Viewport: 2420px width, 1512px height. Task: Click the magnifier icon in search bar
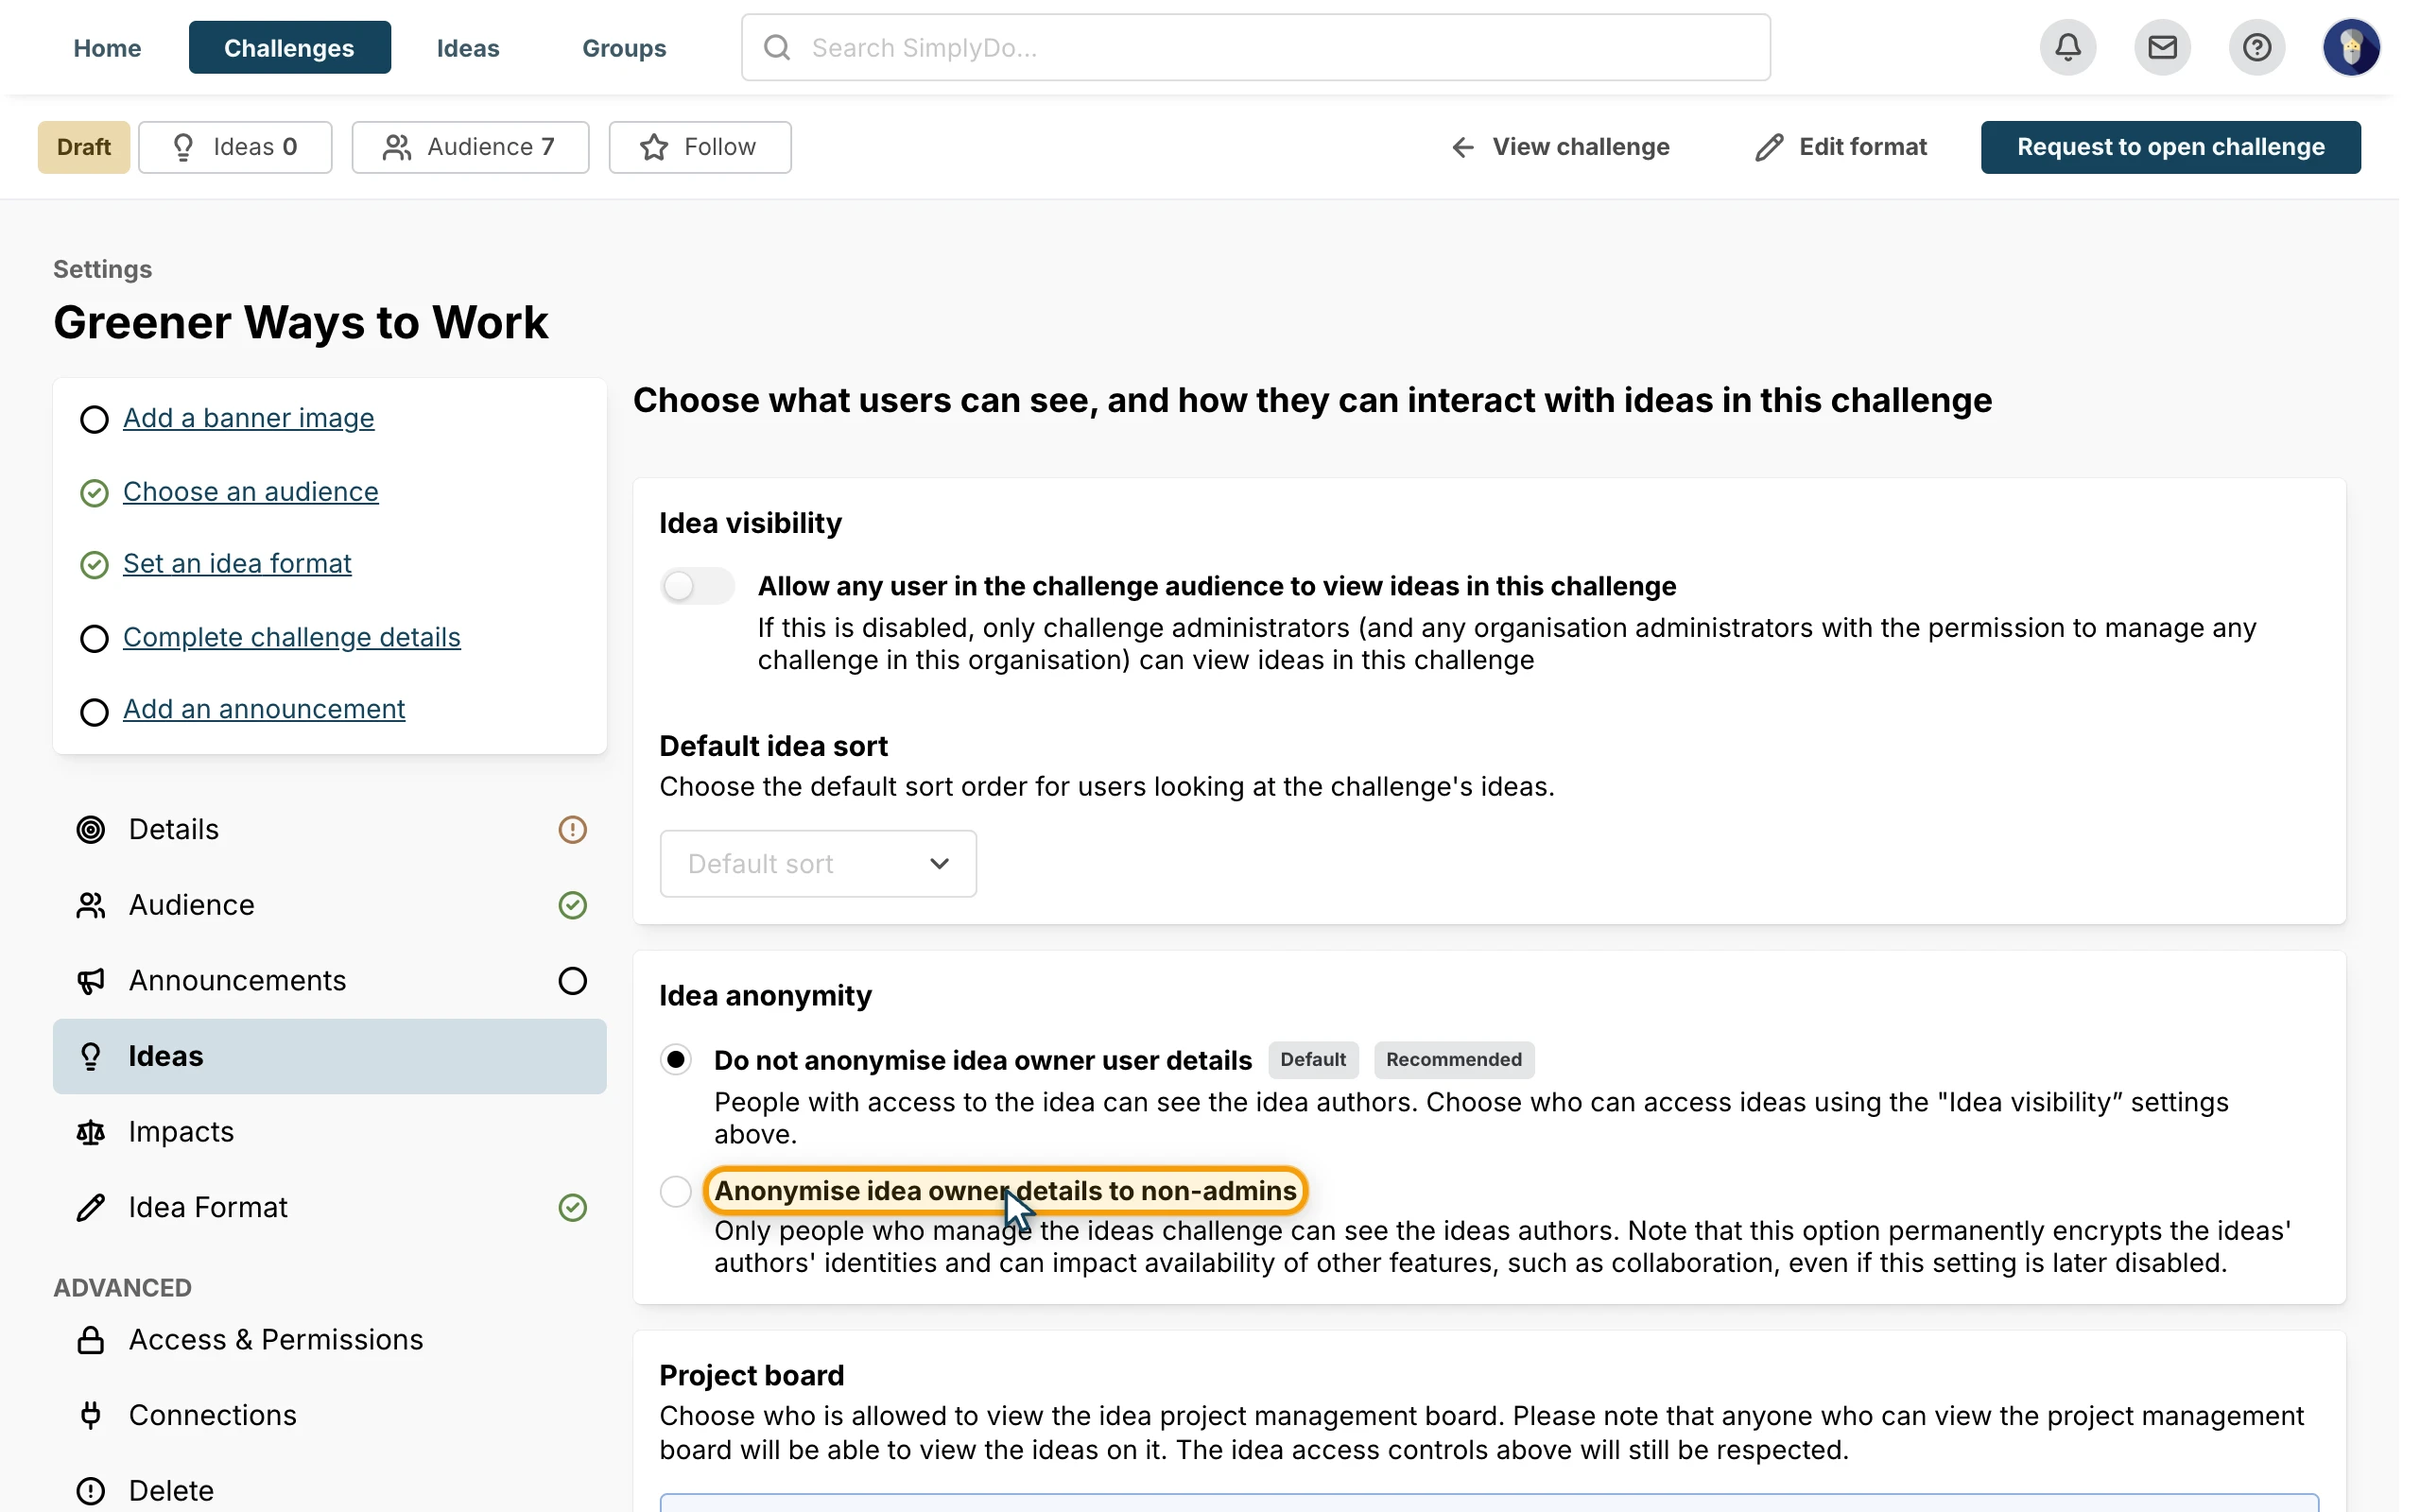[777, 47]
